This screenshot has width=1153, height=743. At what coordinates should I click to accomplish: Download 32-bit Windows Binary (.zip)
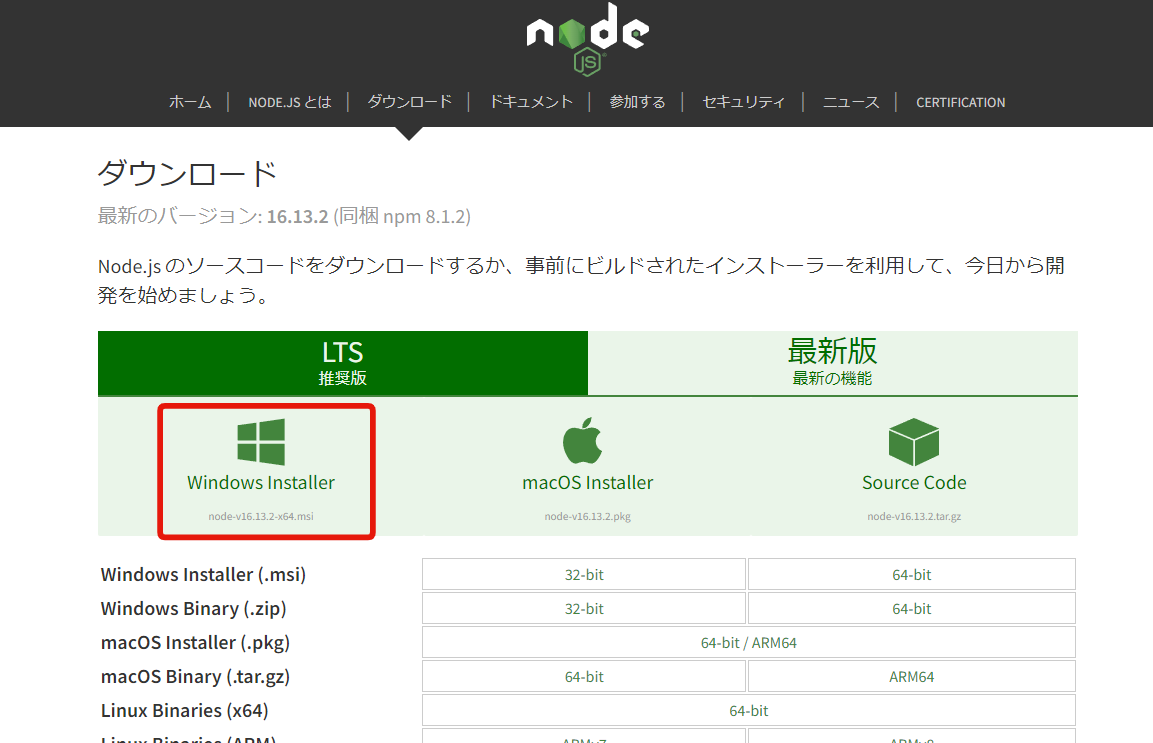(x=584, y=608)
